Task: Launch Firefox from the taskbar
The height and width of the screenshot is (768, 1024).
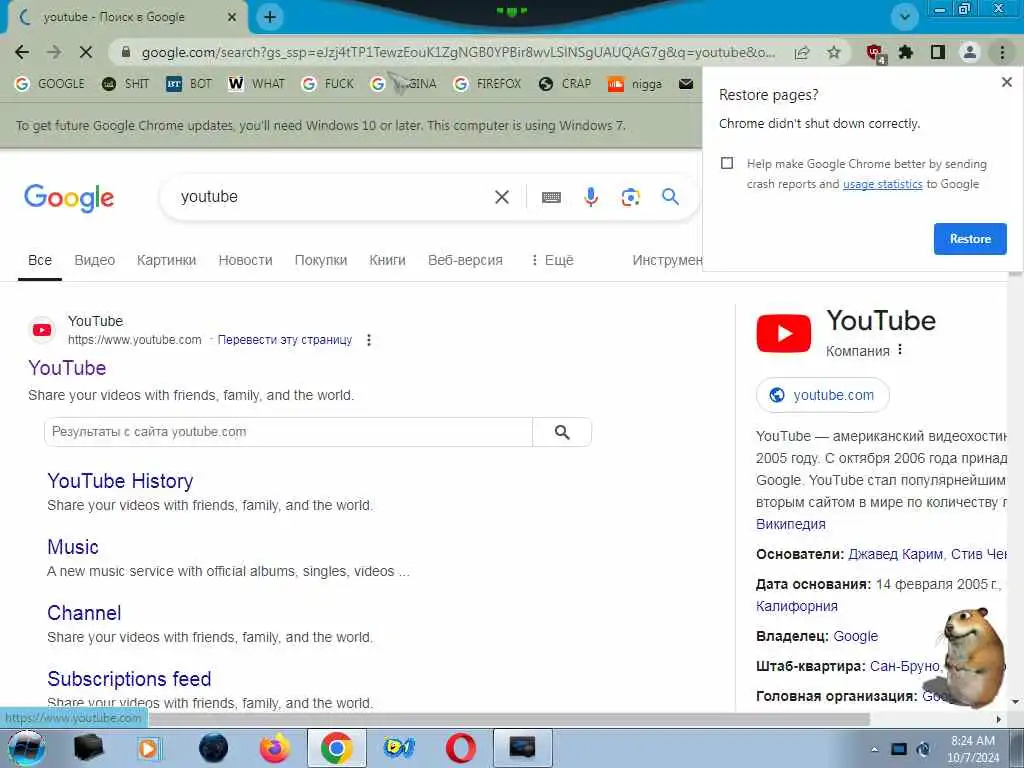Action: [274, 748]
